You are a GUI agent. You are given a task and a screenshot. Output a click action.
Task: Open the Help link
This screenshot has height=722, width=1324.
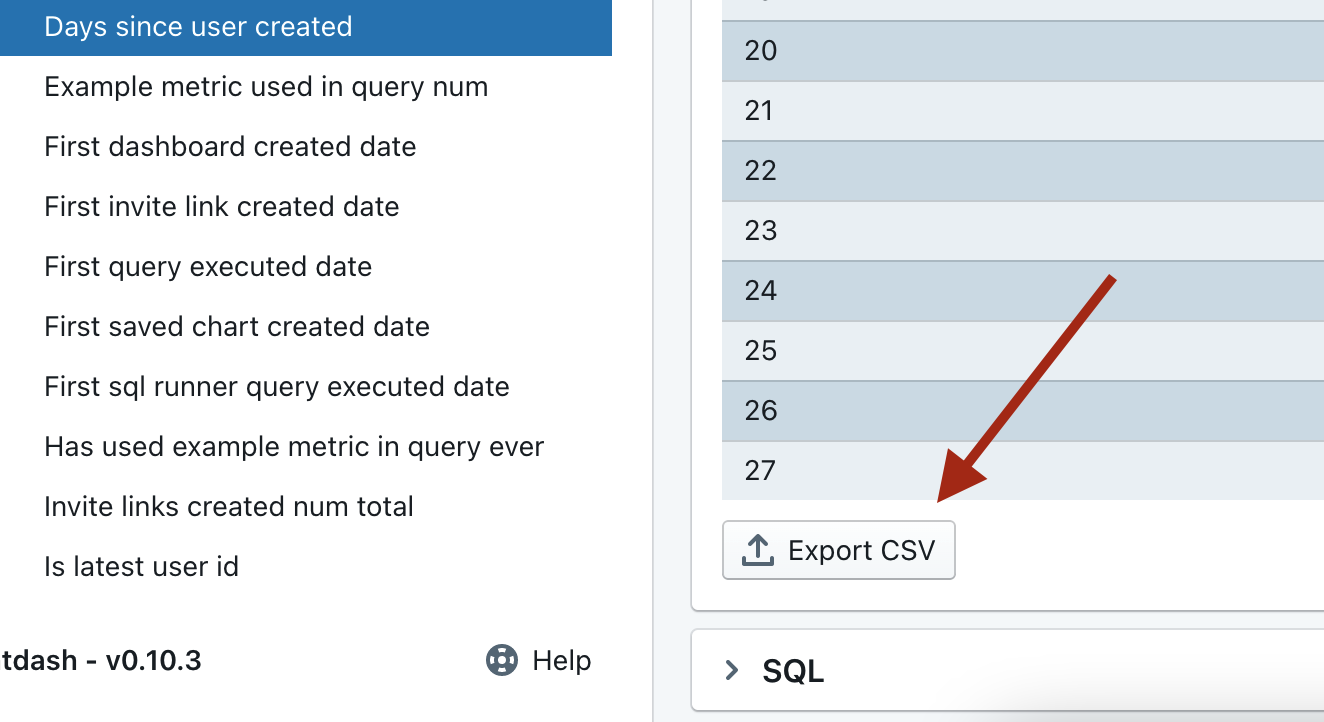click(561, 661)
